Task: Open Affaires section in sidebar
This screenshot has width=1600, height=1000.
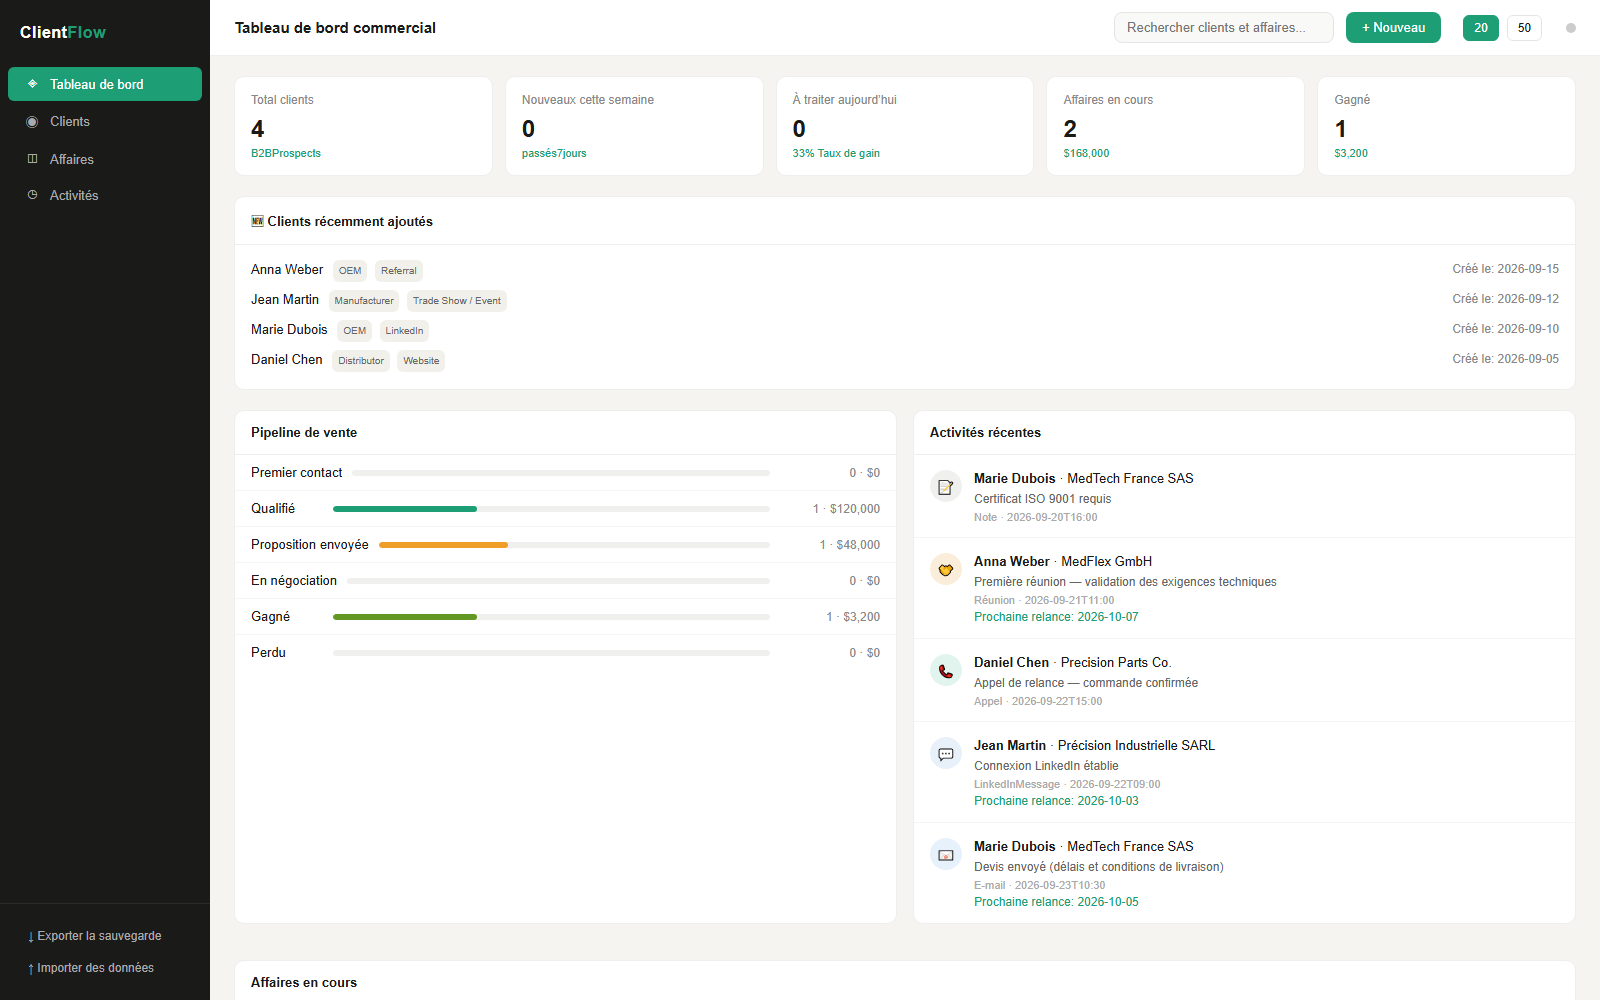Action: pos(105,159)
